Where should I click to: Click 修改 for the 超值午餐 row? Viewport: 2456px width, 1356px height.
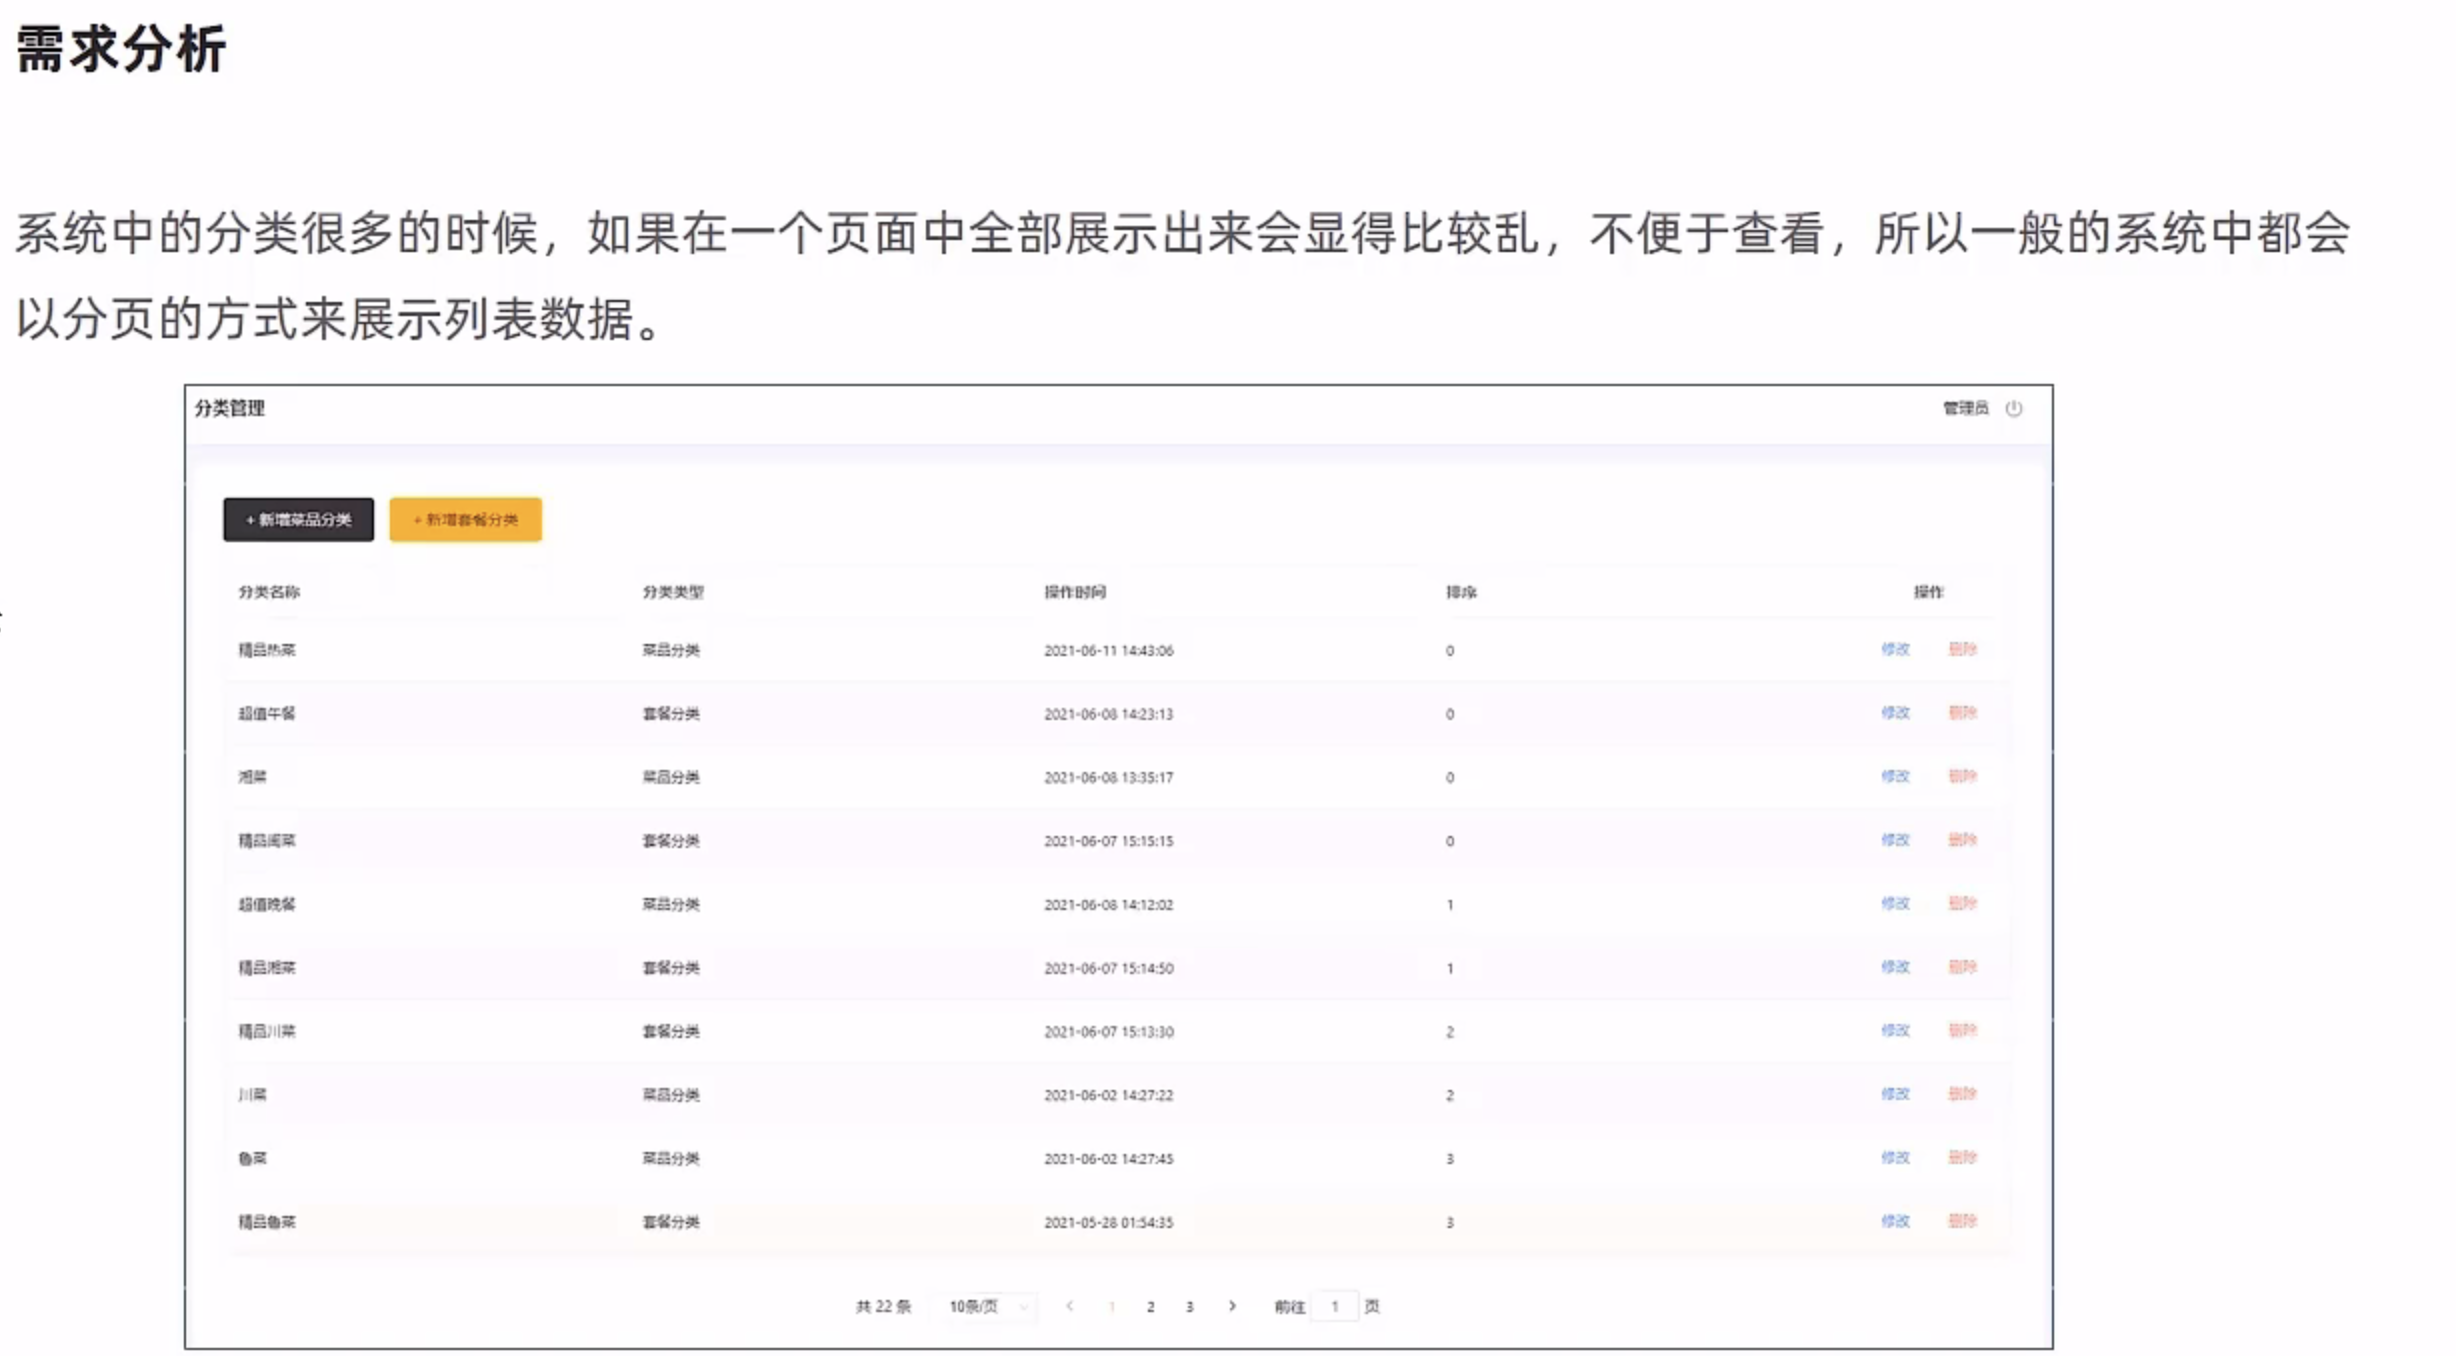point(1895,713)
